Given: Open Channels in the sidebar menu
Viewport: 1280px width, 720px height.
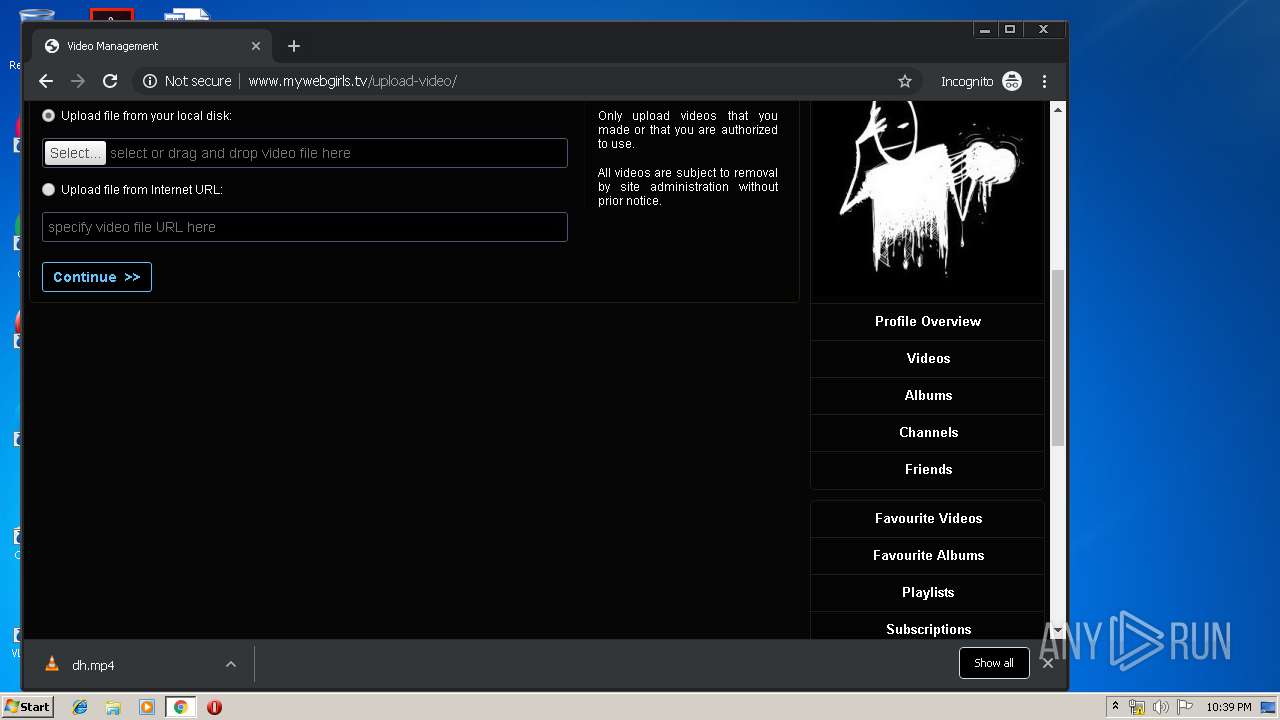Looking at the screenshot, I should pyautogui.click(x=928, y=432).
